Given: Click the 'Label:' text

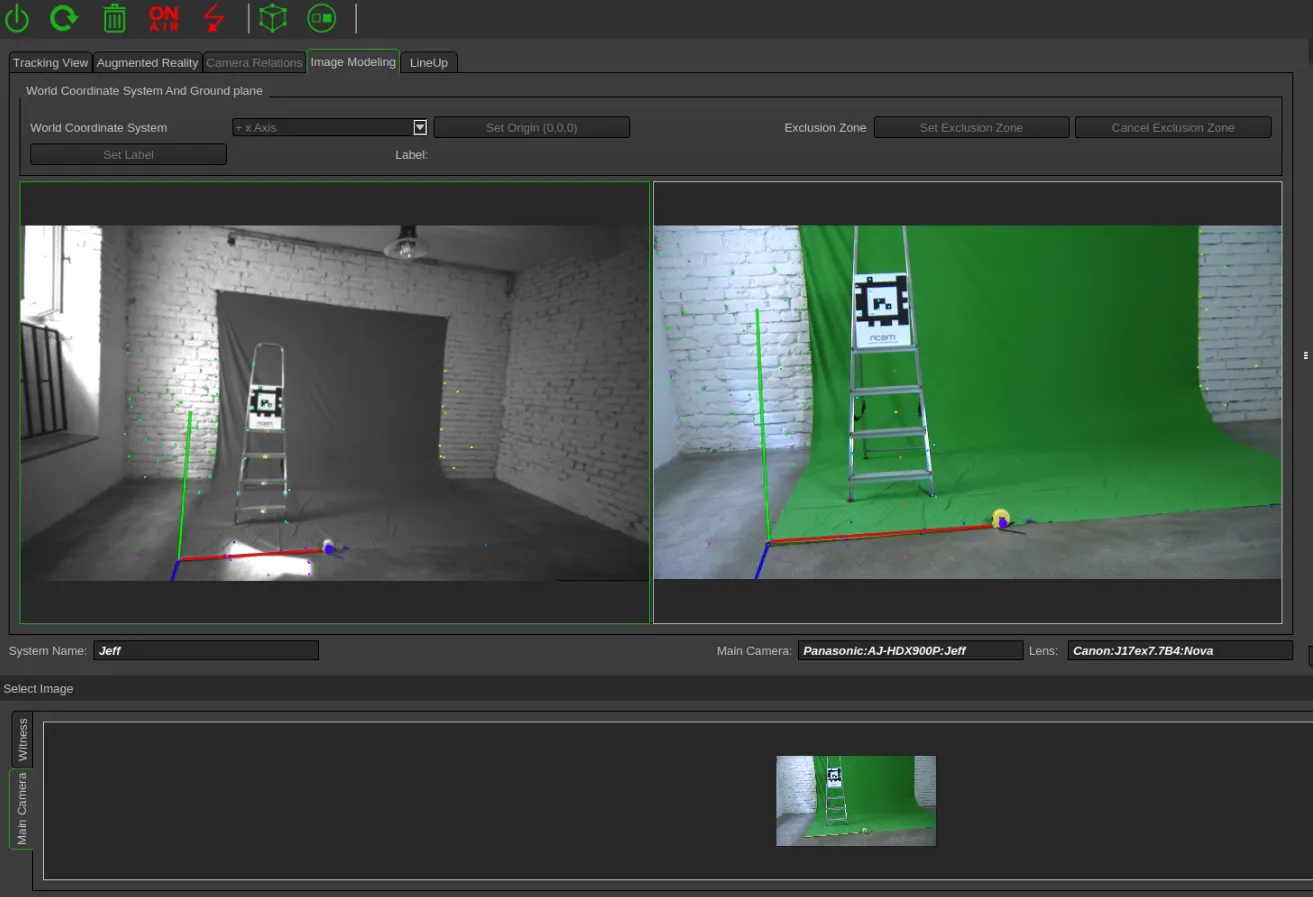Looking at the screenshot, I should click(x=412, y=155).
